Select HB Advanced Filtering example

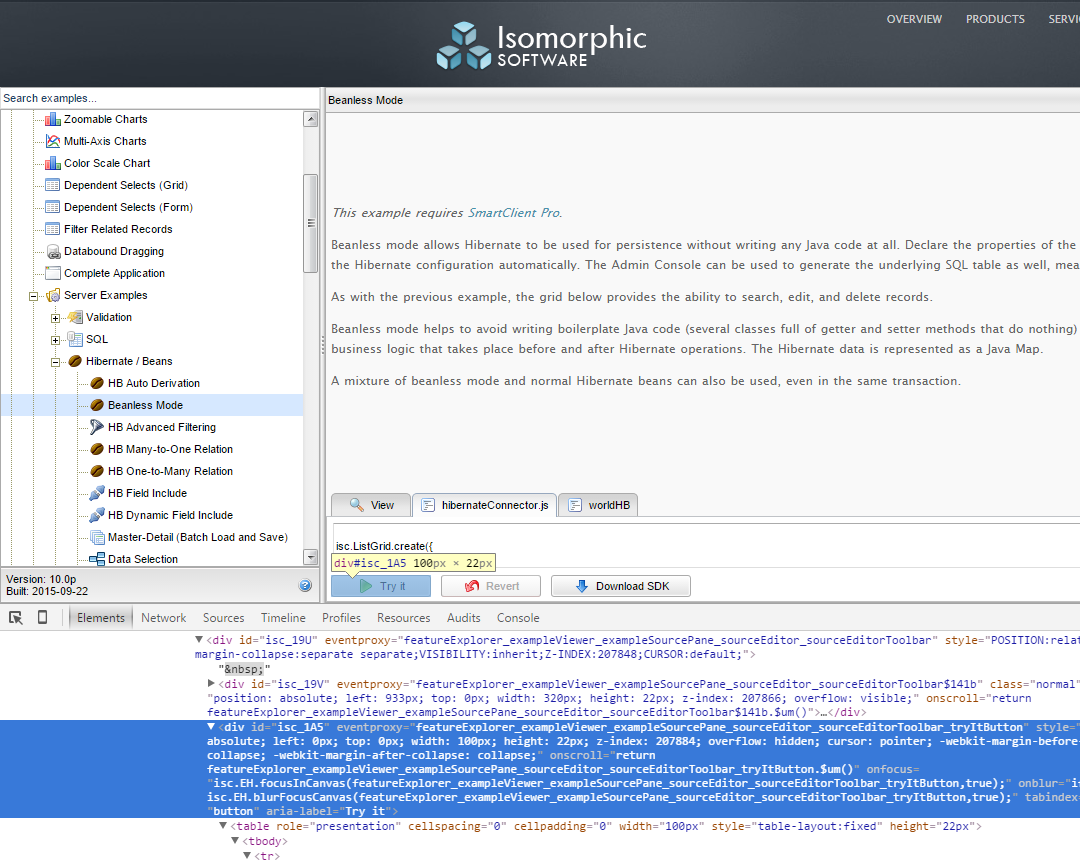pos(162,427)
